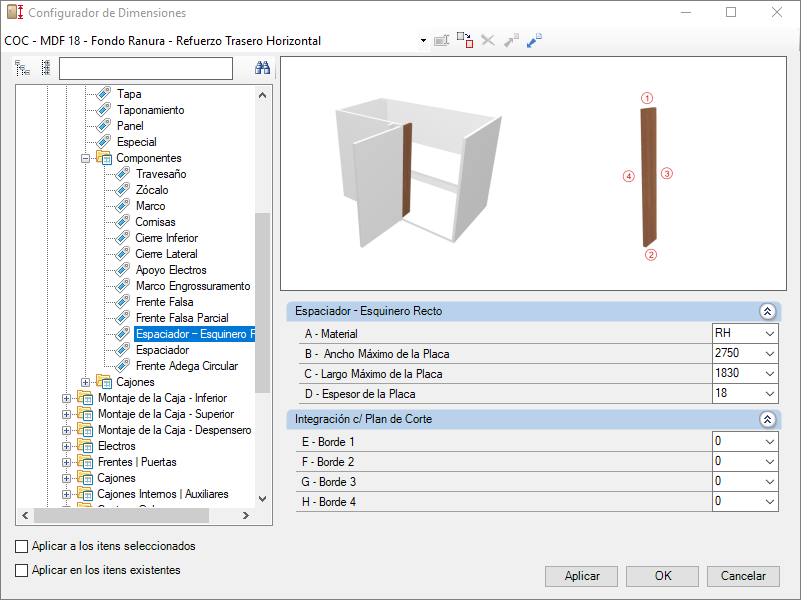Click the Marco tag icon
801x600 pixels.
(123, 206)
